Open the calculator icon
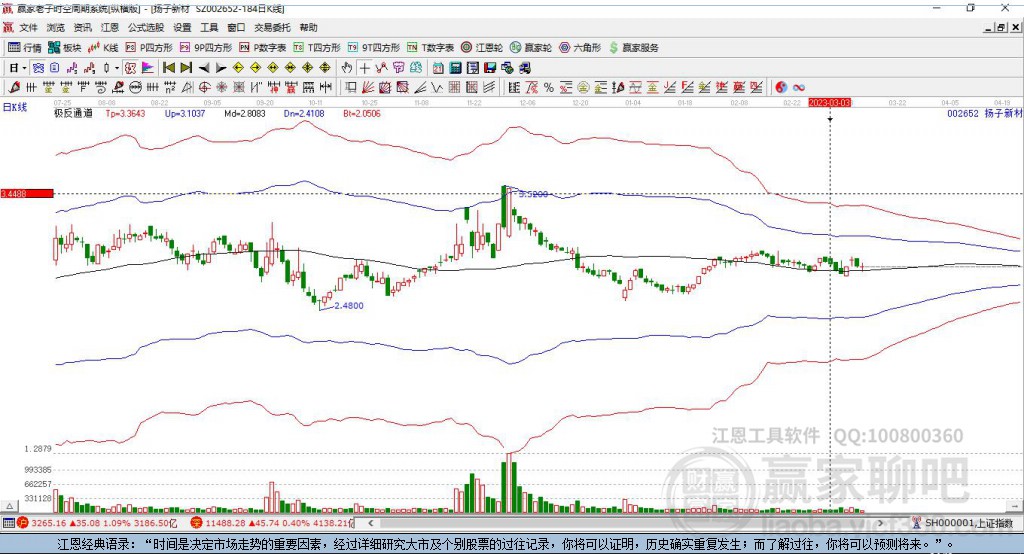 pyautogui.click(x=455, y=68)
